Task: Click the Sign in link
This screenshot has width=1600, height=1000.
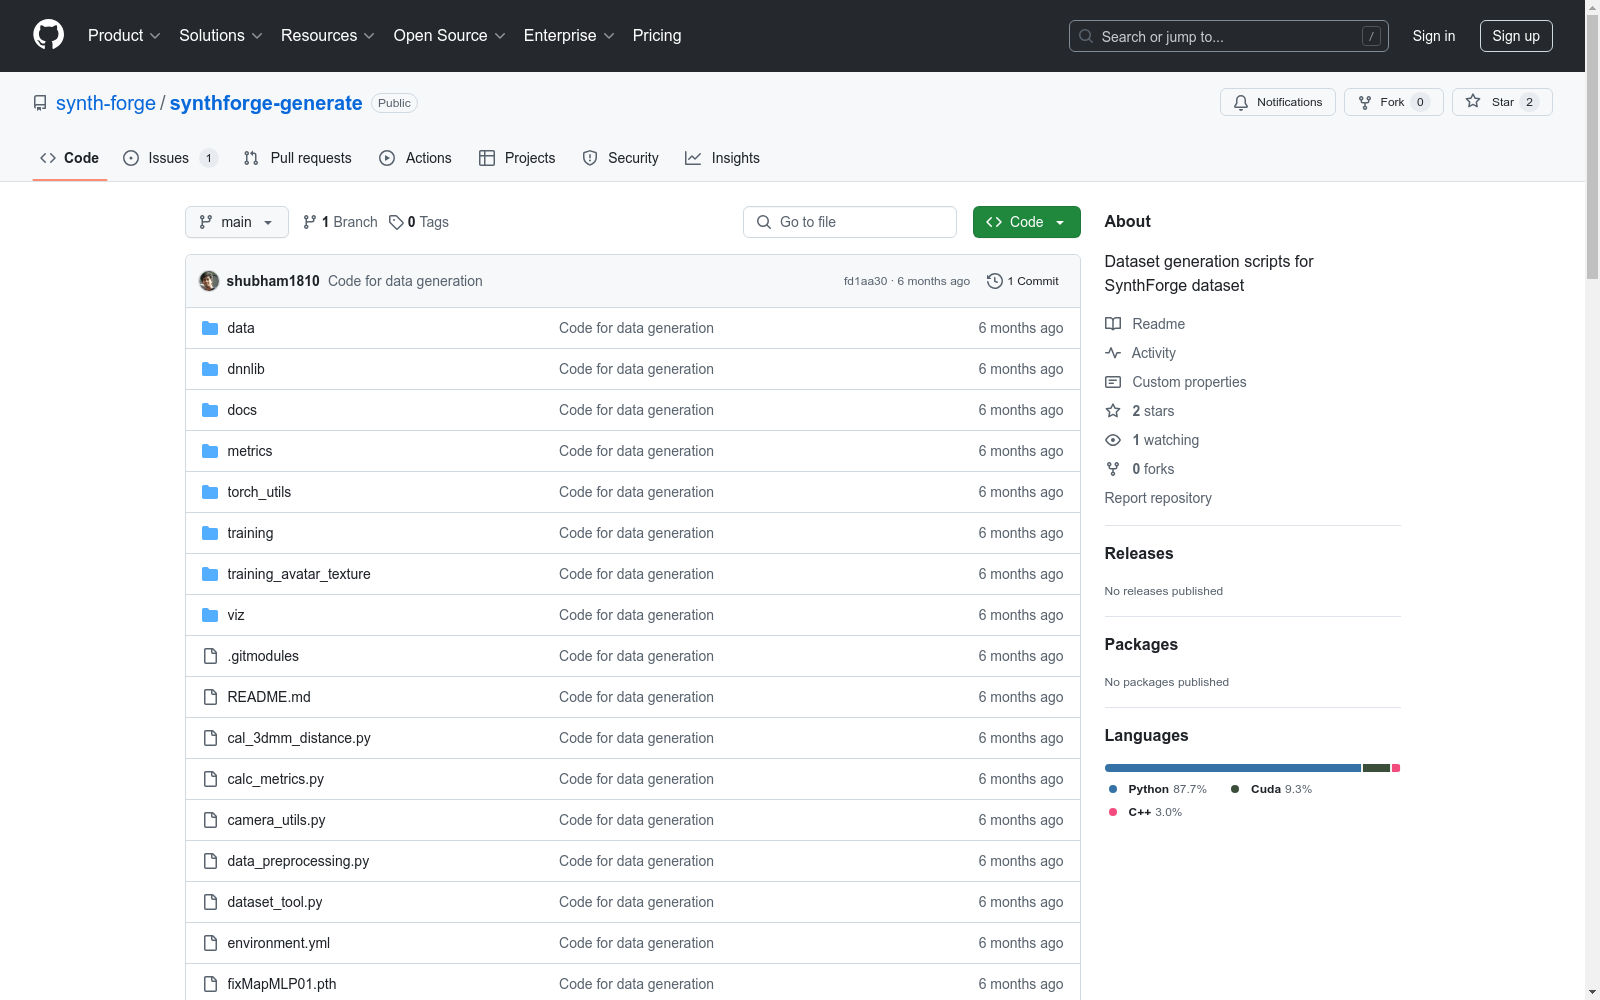Action: pos(1434,36)
